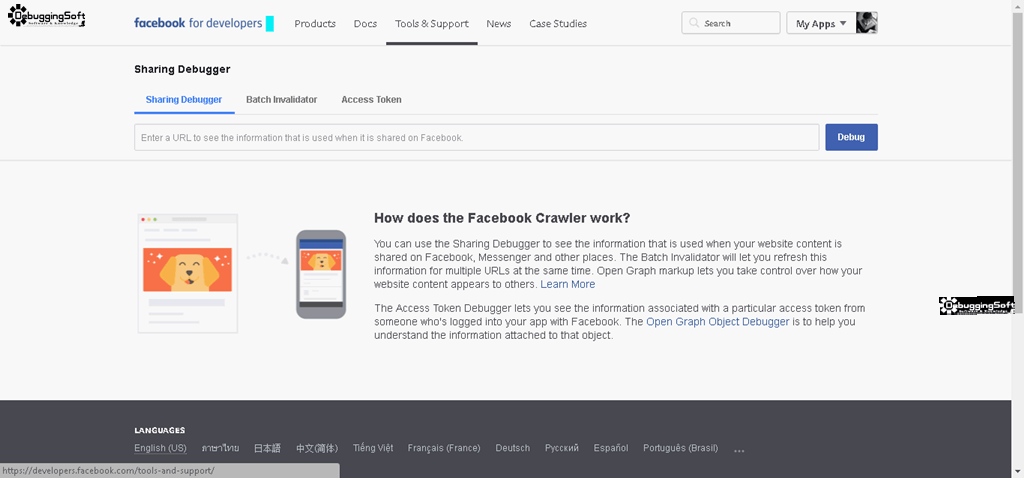
Task: Select Deutsch language in footer
Action: coord(513,448)
